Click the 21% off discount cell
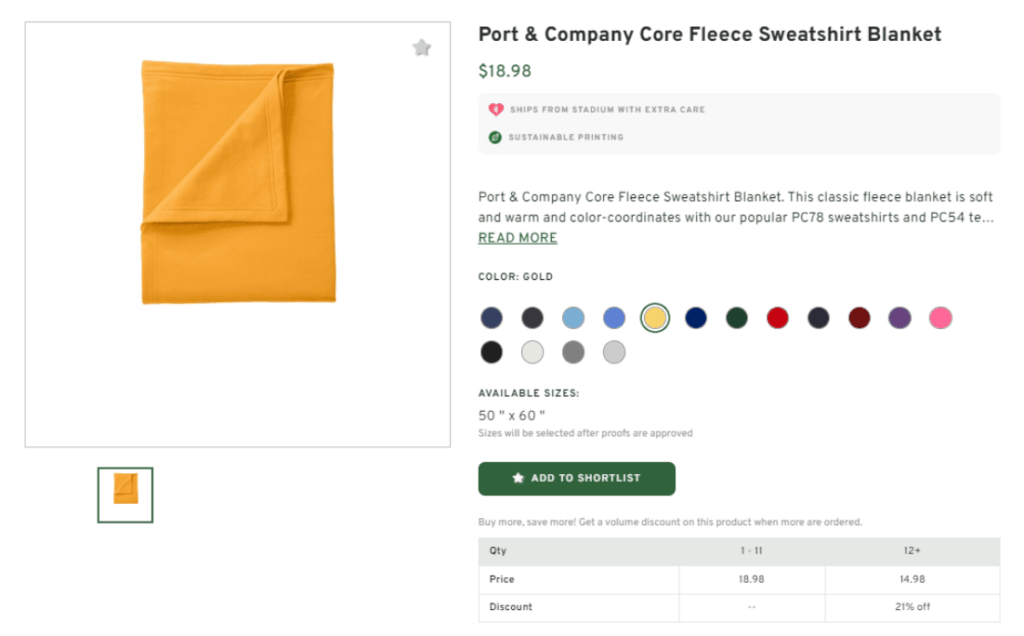 pyautogui.click(x=911, y=606)
